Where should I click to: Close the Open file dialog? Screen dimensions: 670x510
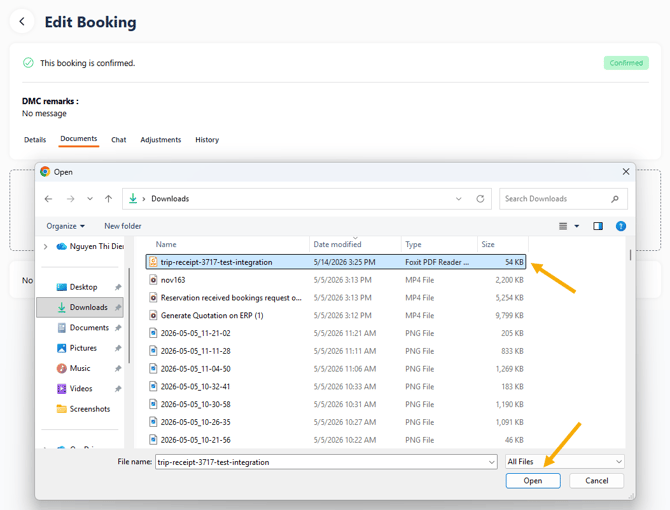(x=626, y=172)
